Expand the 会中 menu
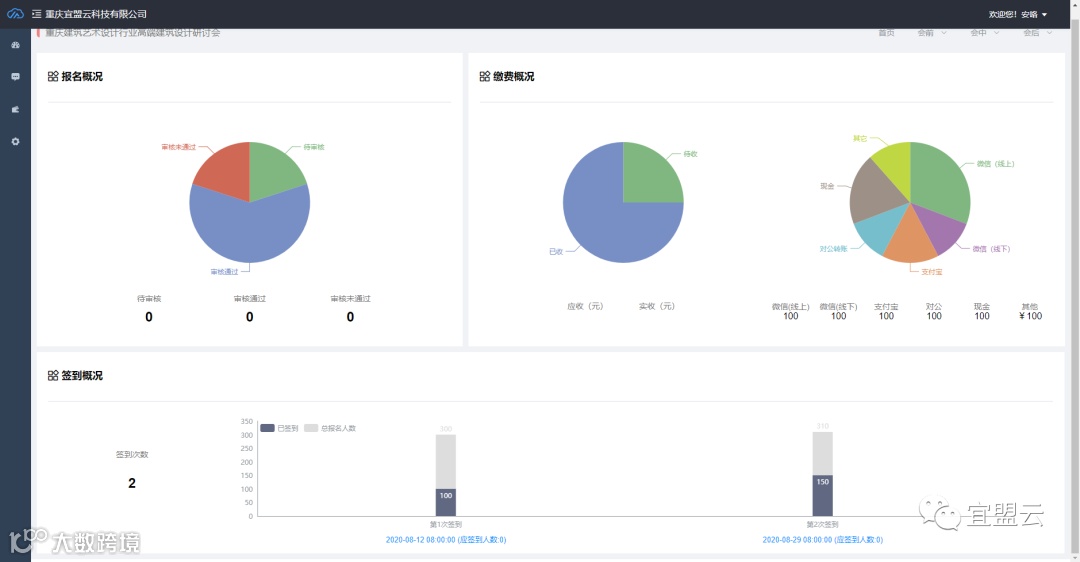 tap(985, 32)
